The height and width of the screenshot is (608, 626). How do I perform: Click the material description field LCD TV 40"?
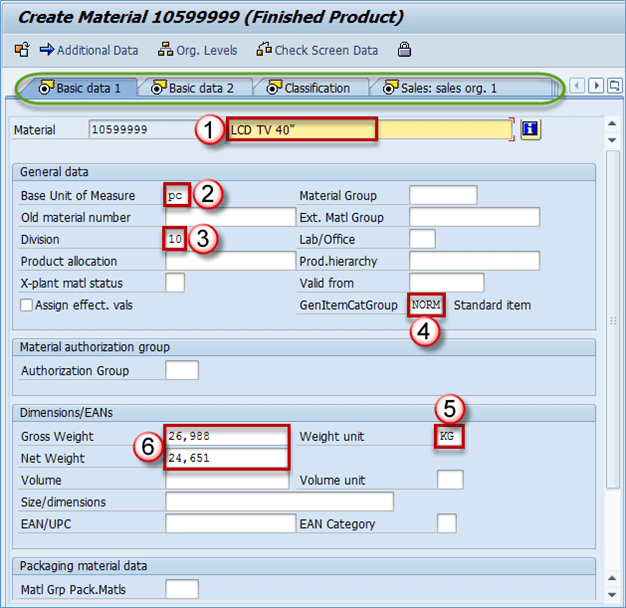pyautogui.click(x=302, y=129)
